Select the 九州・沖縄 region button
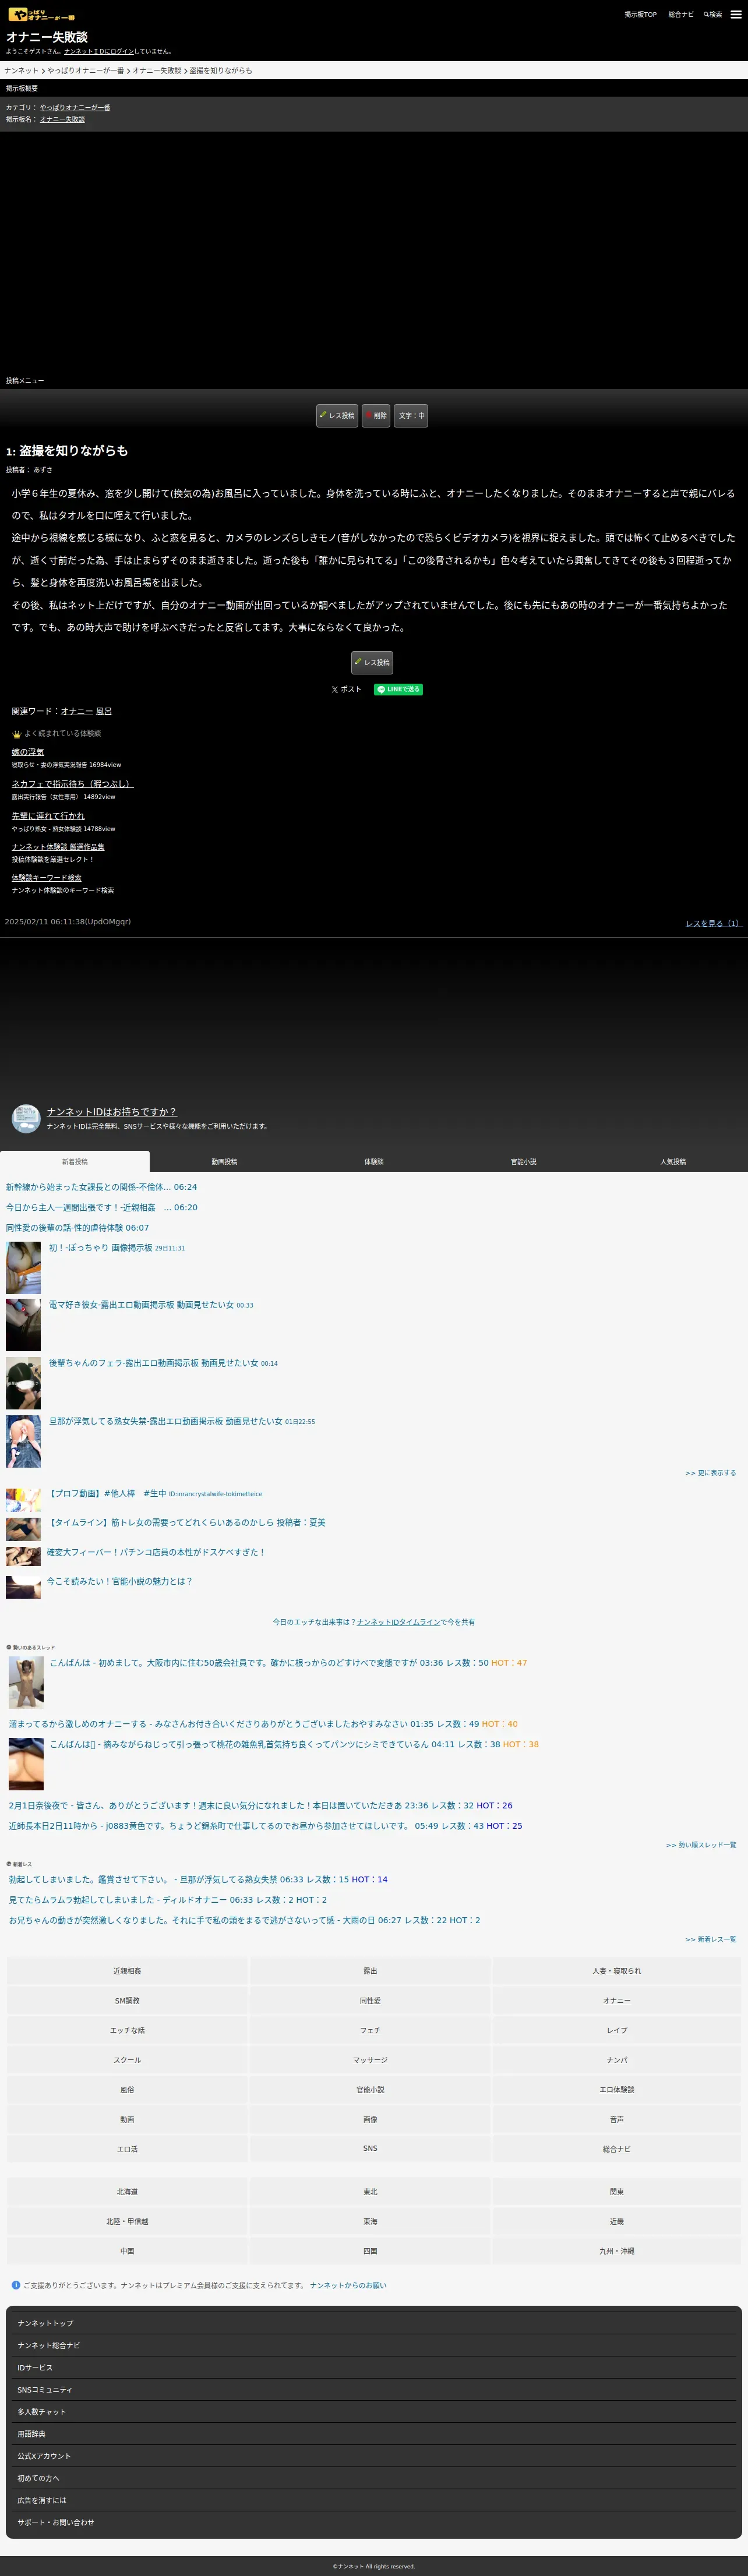 coord(617,2251)
